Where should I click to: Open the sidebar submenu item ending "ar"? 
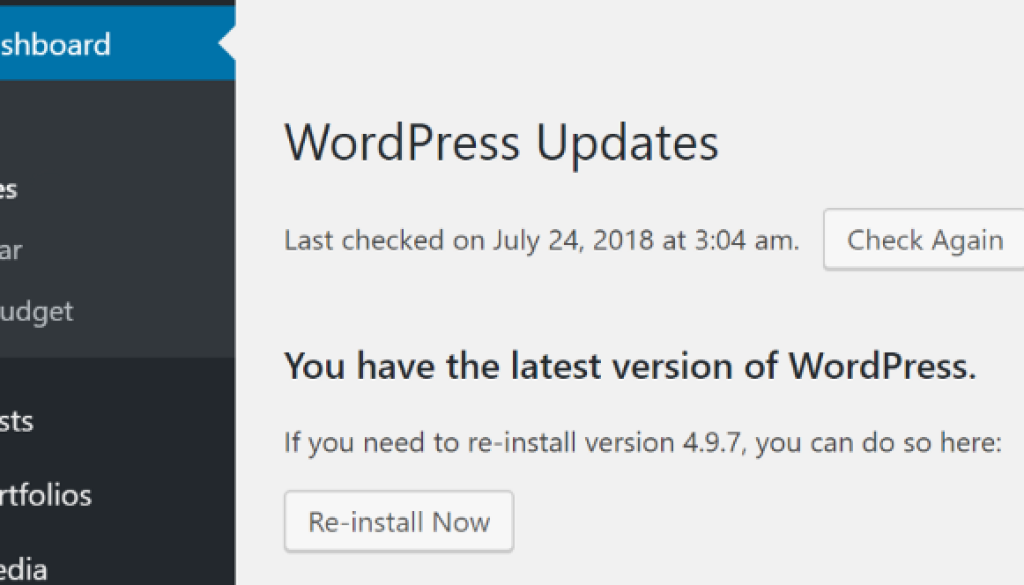(x=11, y=250)
